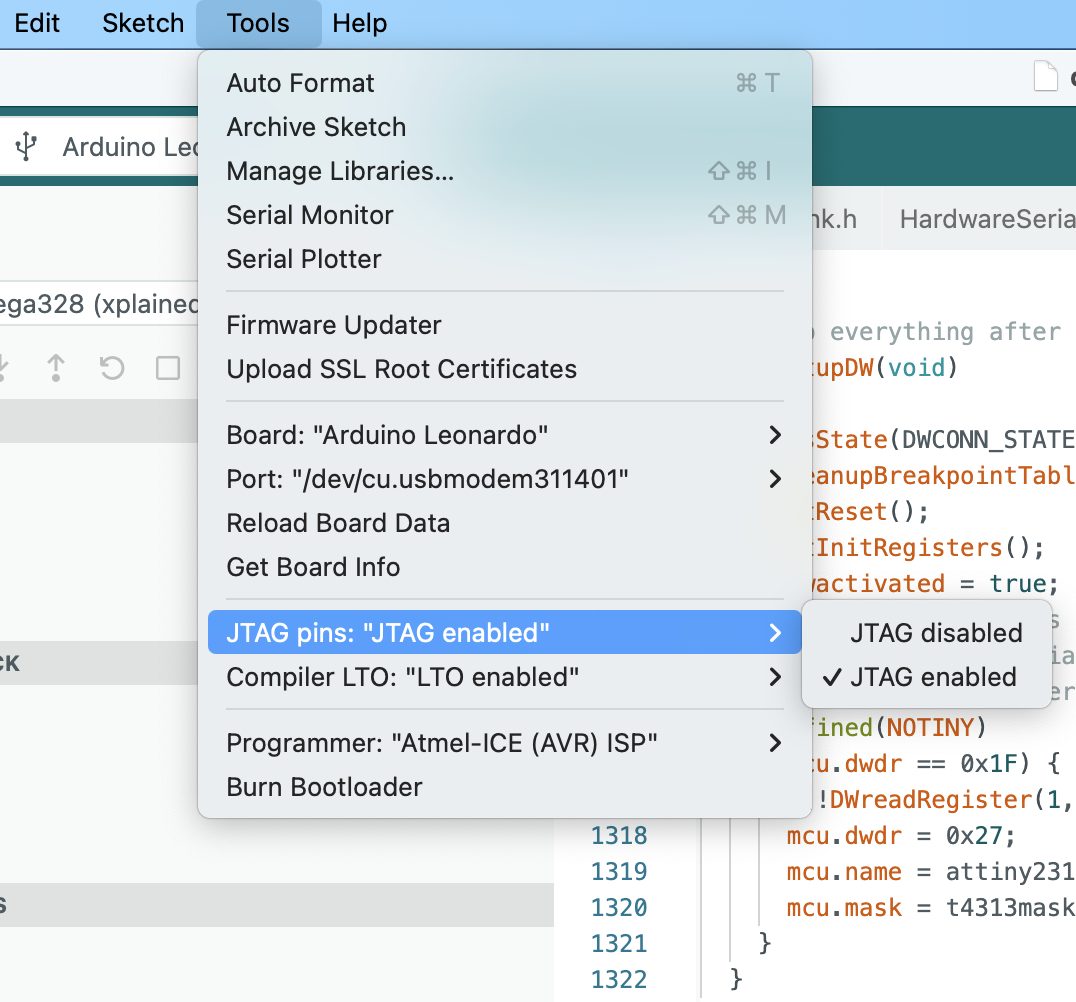Image resolution: width=1076 pixels, height=1002 pixels.
Task: Expand the Compiler LTO submenu
Action: point(504,677)
